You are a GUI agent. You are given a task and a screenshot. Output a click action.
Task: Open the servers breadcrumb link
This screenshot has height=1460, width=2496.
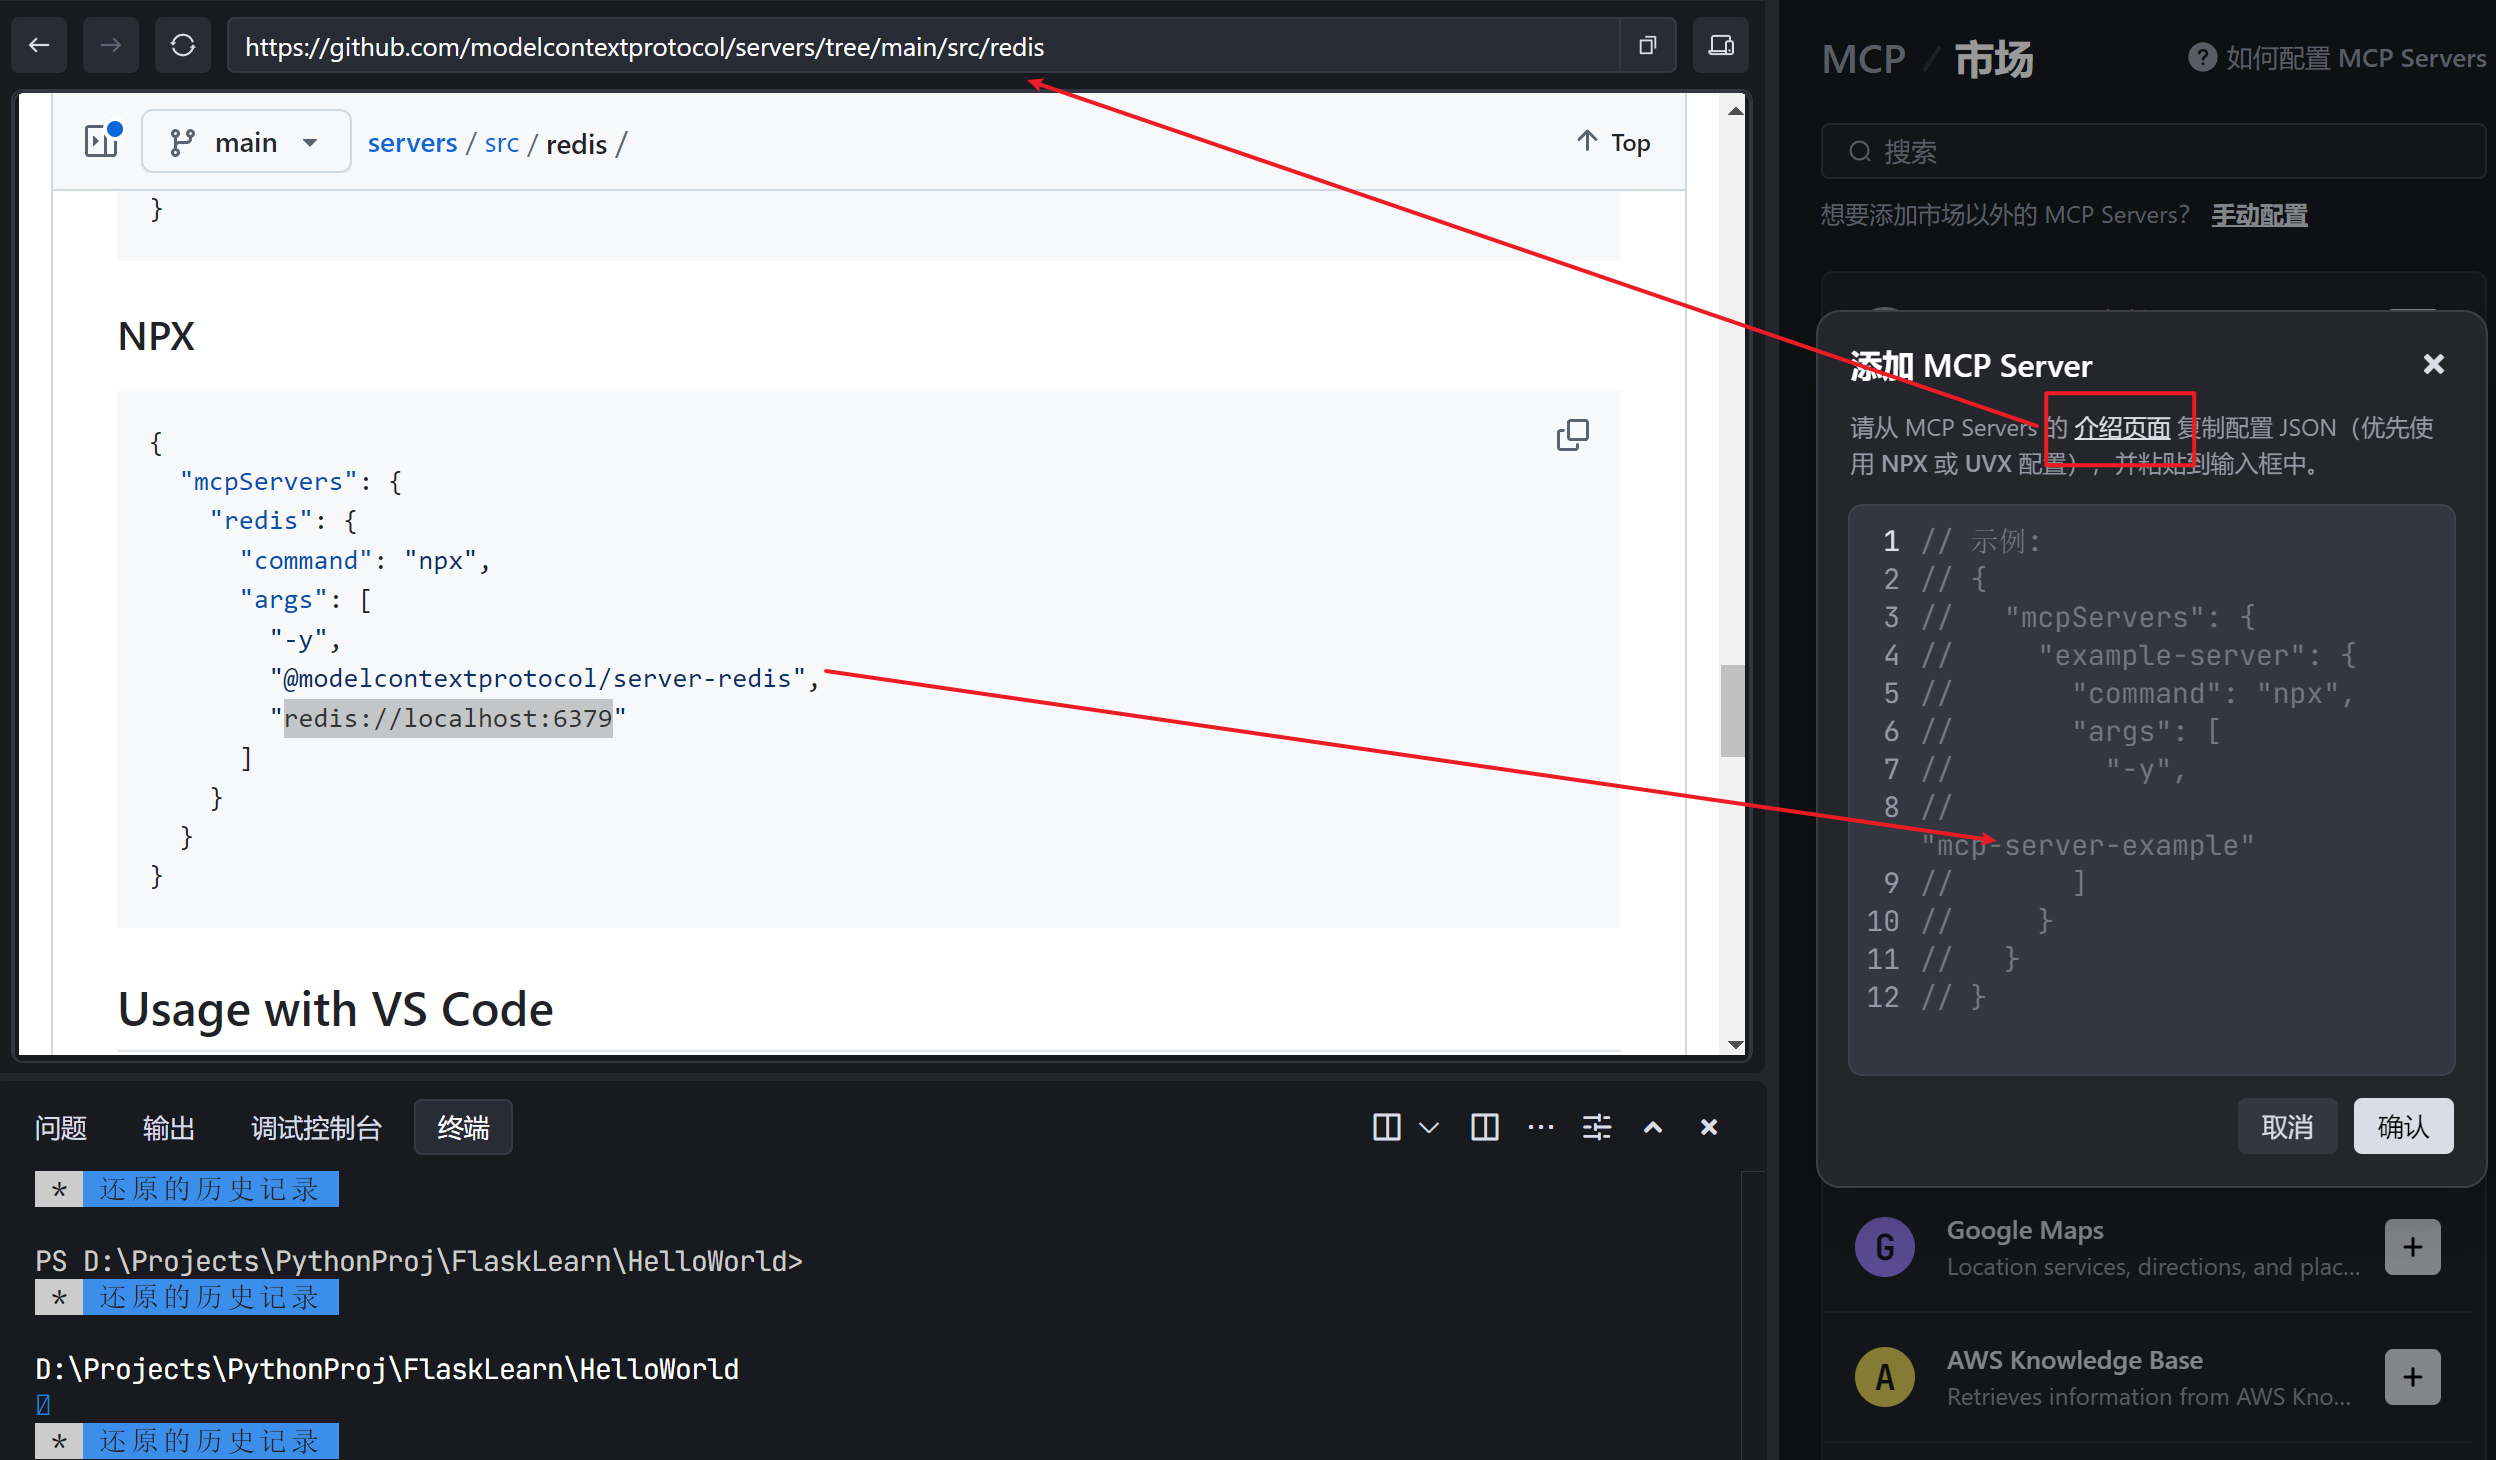click(x=412, y=143)
